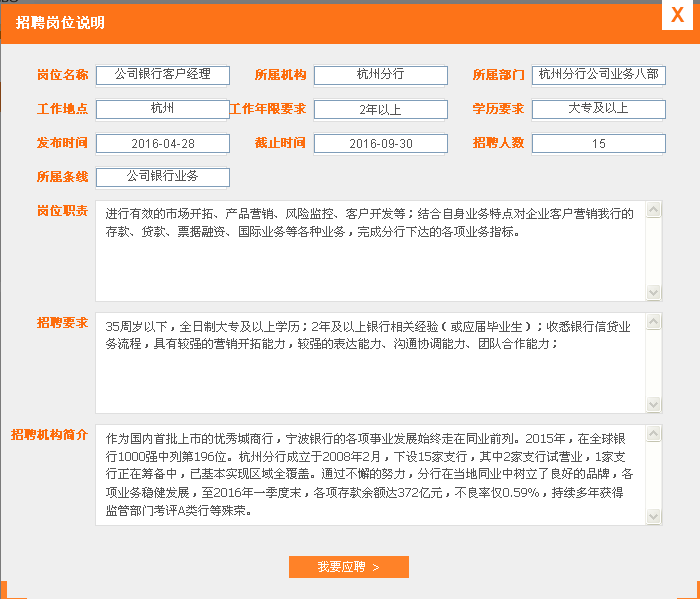Click the 岗位名称 field showing 公司银行客户经理

point(163,75)
